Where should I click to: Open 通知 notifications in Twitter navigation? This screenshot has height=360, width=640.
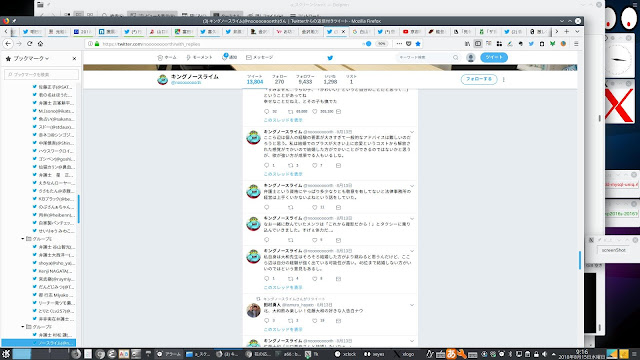point(229,57)
